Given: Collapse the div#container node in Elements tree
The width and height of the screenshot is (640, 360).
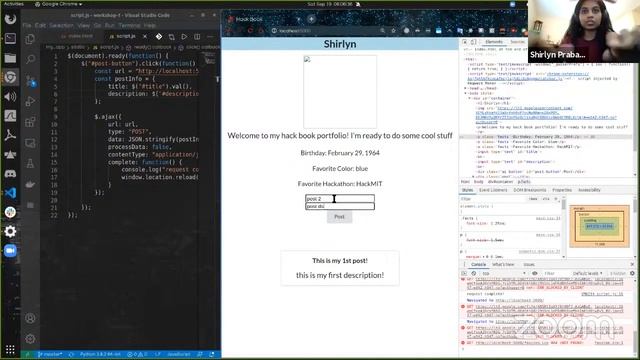Looking at the screenshot, I should point(469,98).
